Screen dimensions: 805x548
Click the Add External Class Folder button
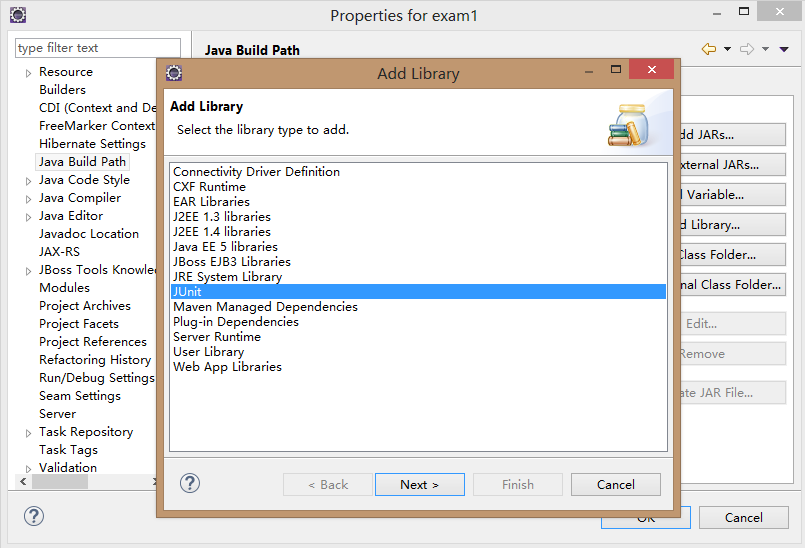click(733, 285)
